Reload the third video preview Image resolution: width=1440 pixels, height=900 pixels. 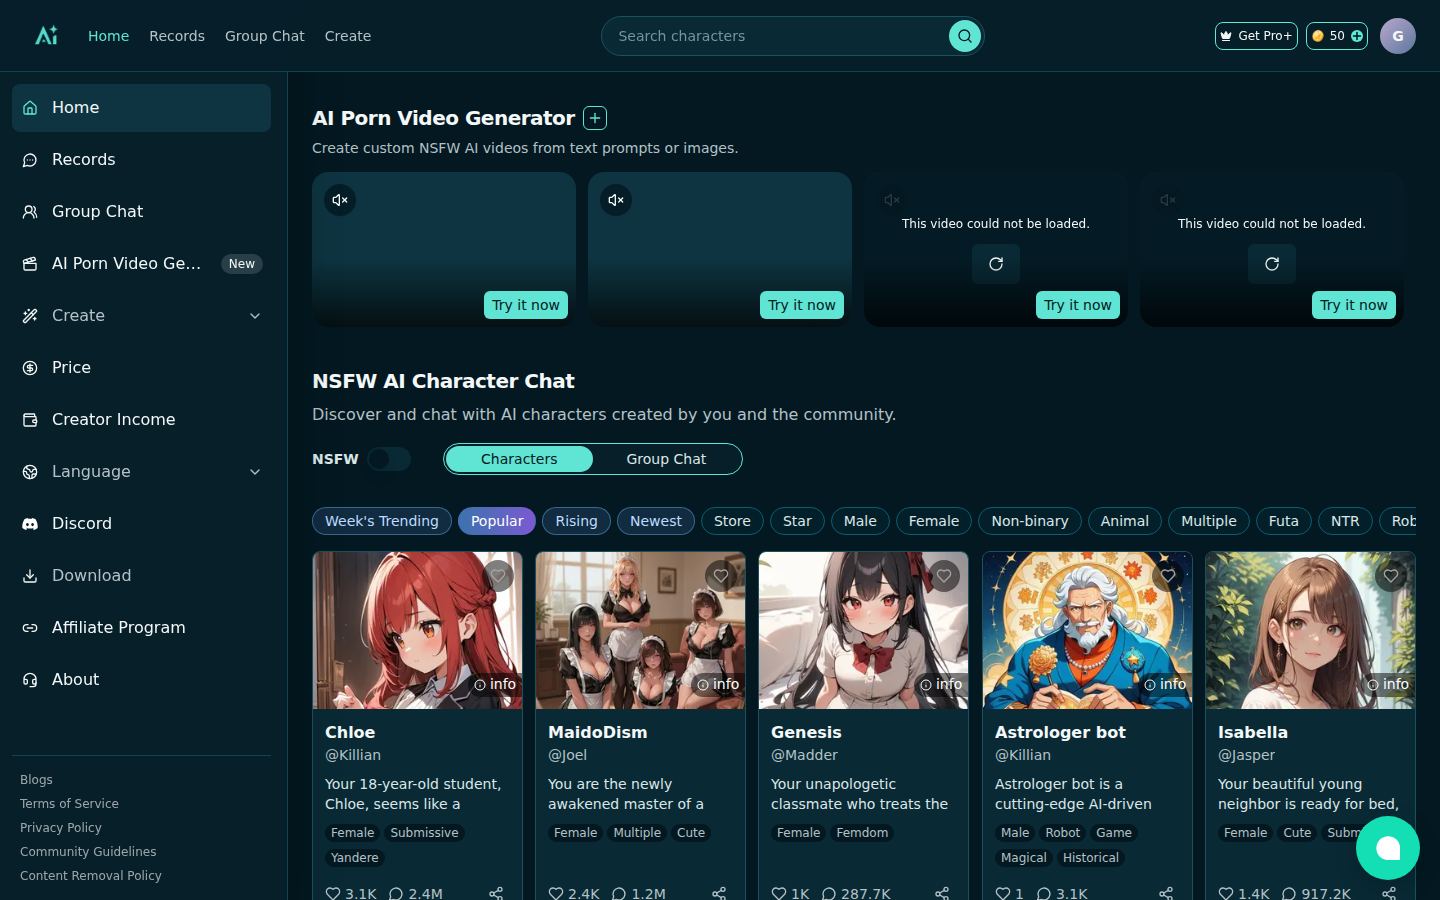(x=996, y=264)
